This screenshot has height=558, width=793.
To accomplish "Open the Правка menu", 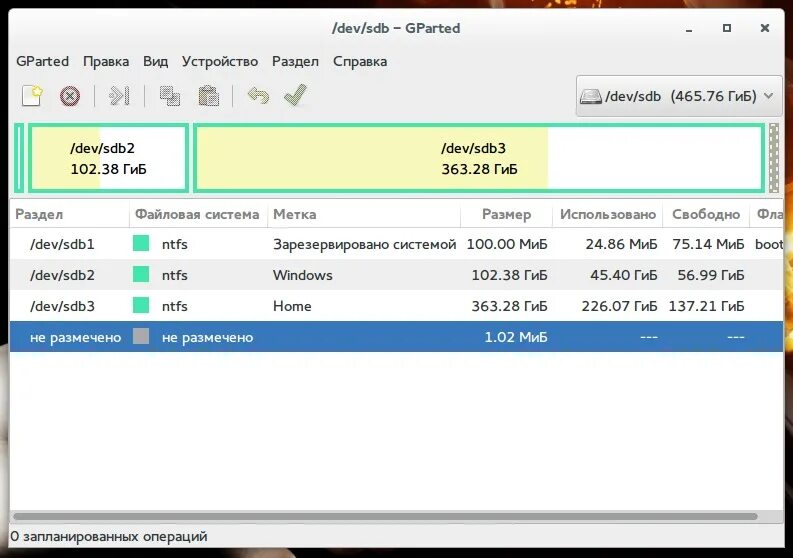I will [x=106, y=61].
